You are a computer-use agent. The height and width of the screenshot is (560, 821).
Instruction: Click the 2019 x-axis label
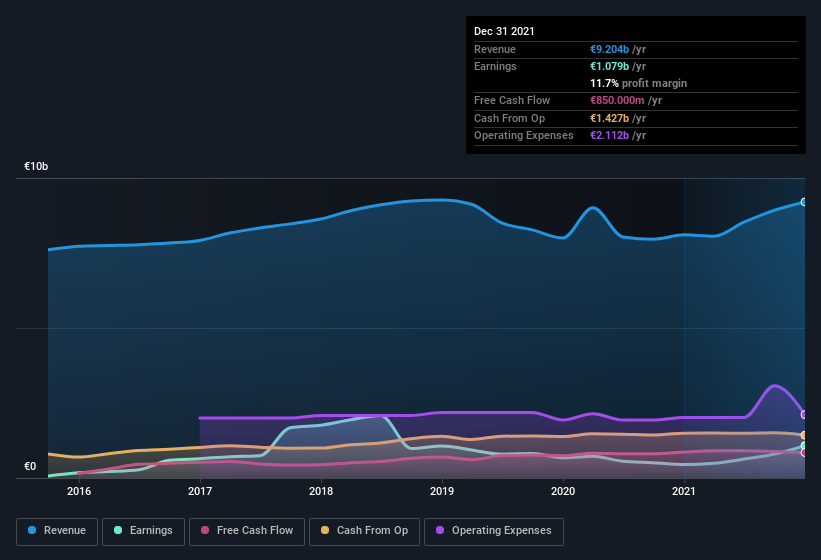[x=442, y=491]
